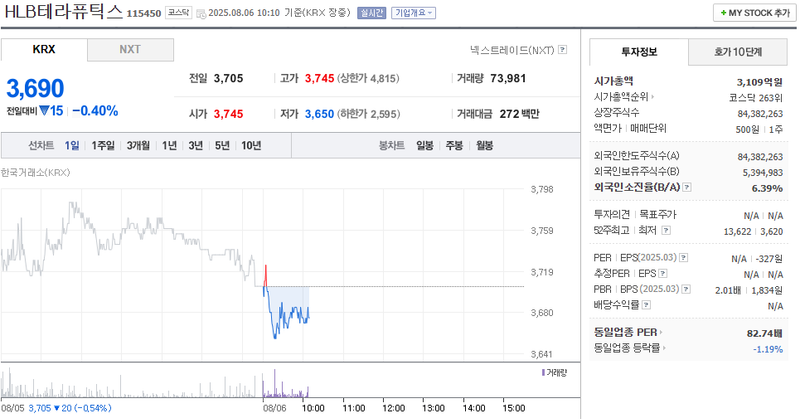
Task: Click the arrow next to 동일업종 PER
Action: tap(661, 332)
